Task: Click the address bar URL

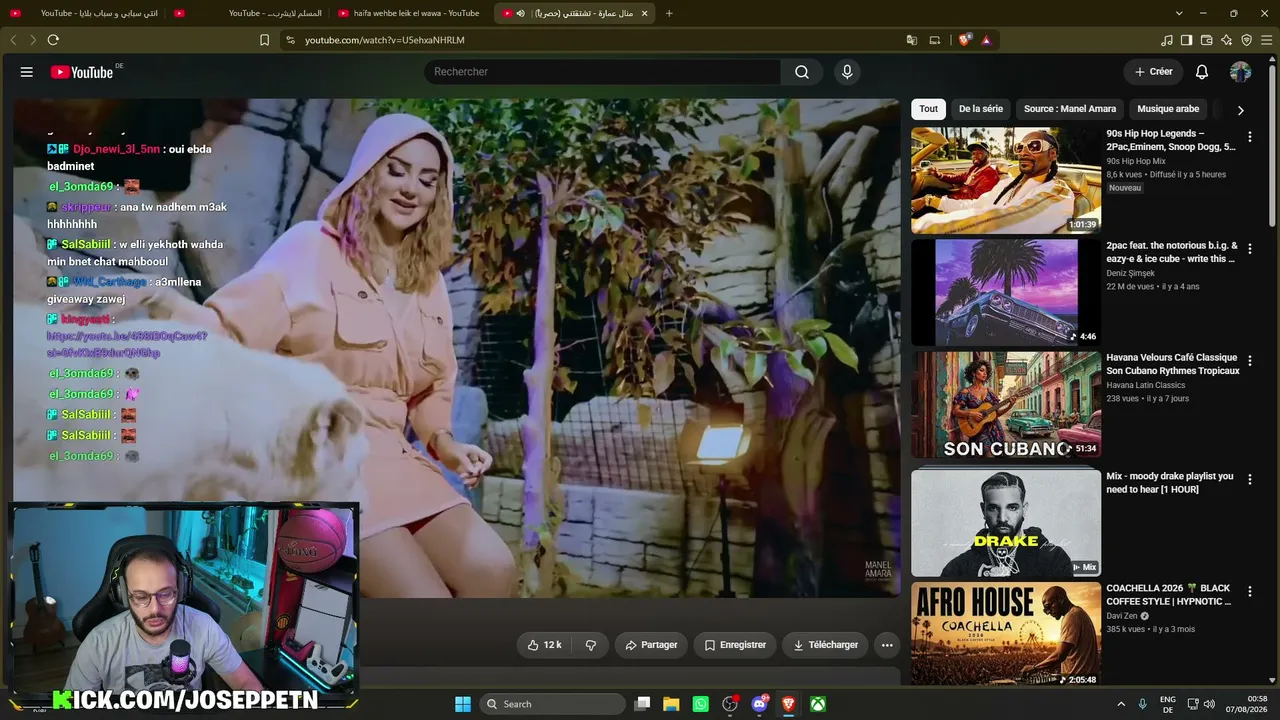Action: [384, 40]
